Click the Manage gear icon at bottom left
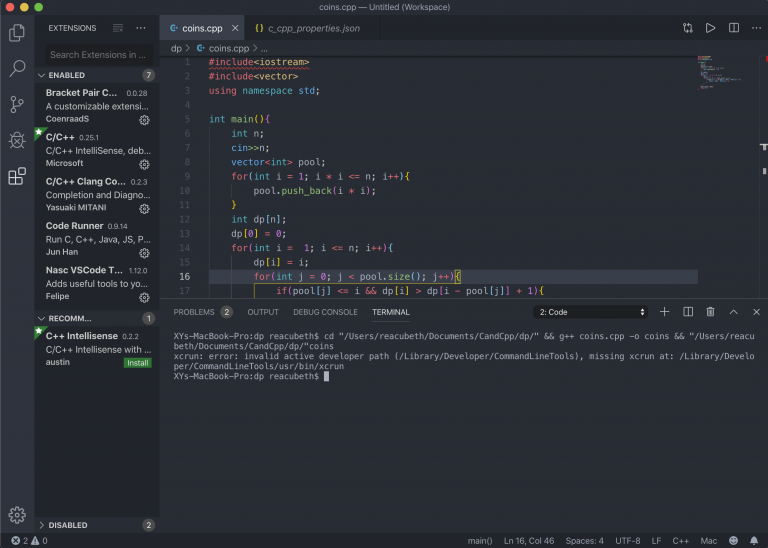This screenshot has height=548, width=768. (x=17, y=515)
